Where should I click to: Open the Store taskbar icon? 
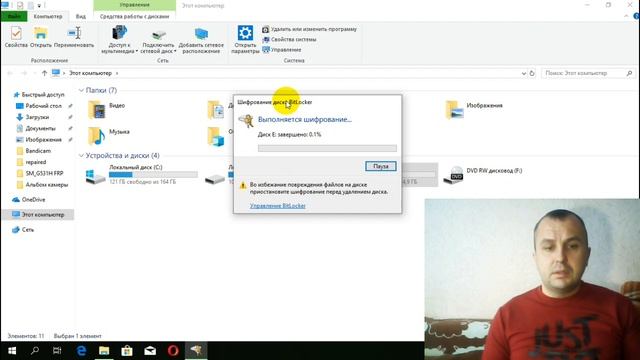tap(127, 351)
